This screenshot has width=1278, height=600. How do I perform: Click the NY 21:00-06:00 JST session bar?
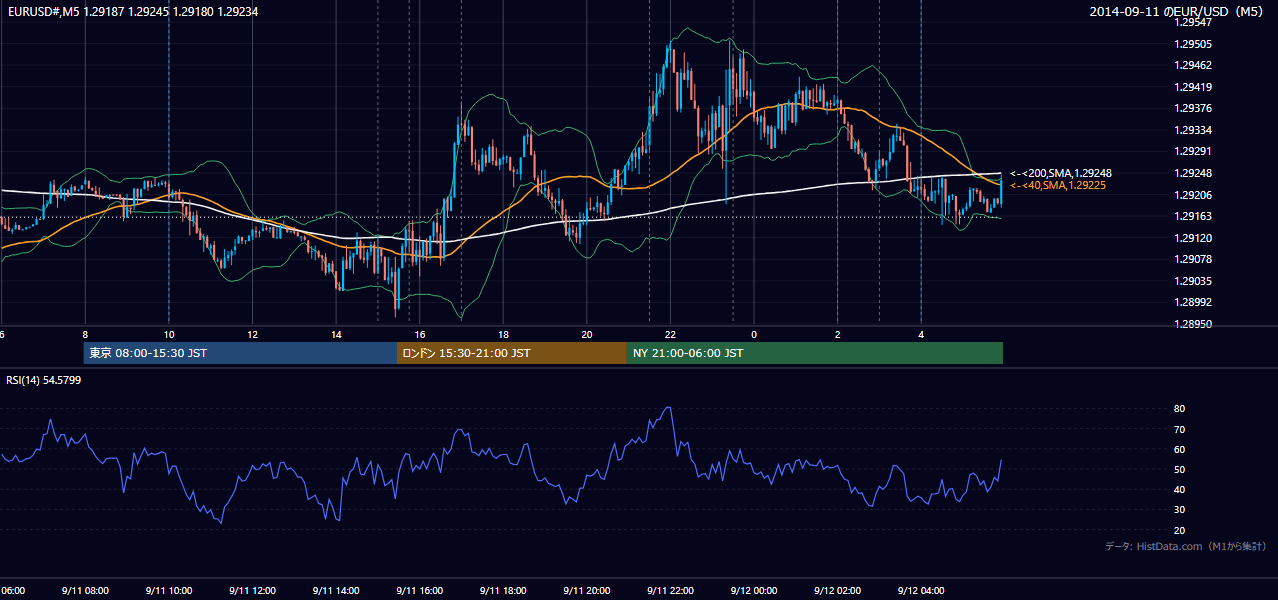click(x=815, y=353)
